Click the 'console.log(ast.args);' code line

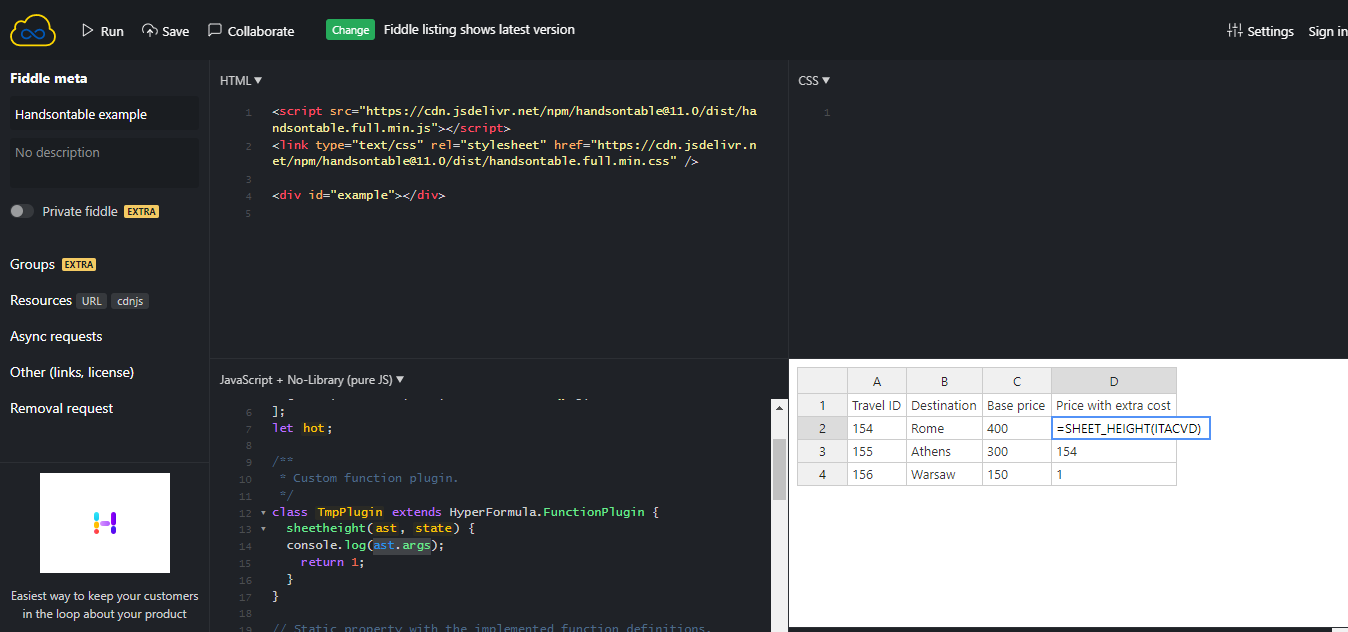(x=364, y=545)
